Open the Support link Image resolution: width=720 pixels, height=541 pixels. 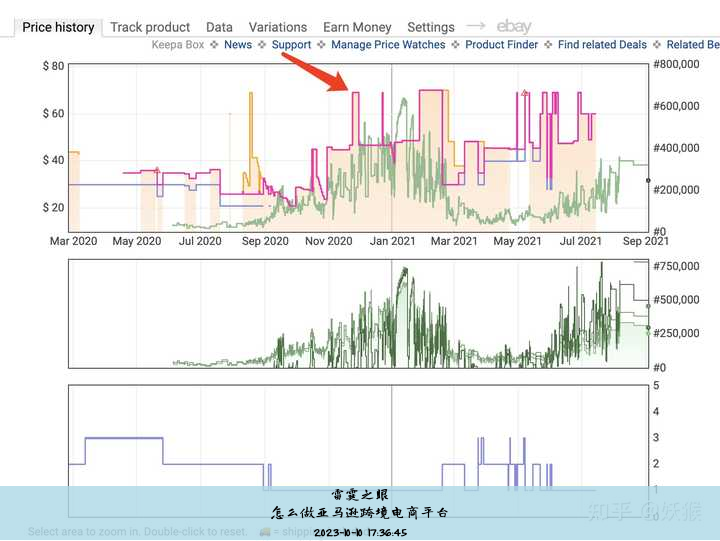291,45
